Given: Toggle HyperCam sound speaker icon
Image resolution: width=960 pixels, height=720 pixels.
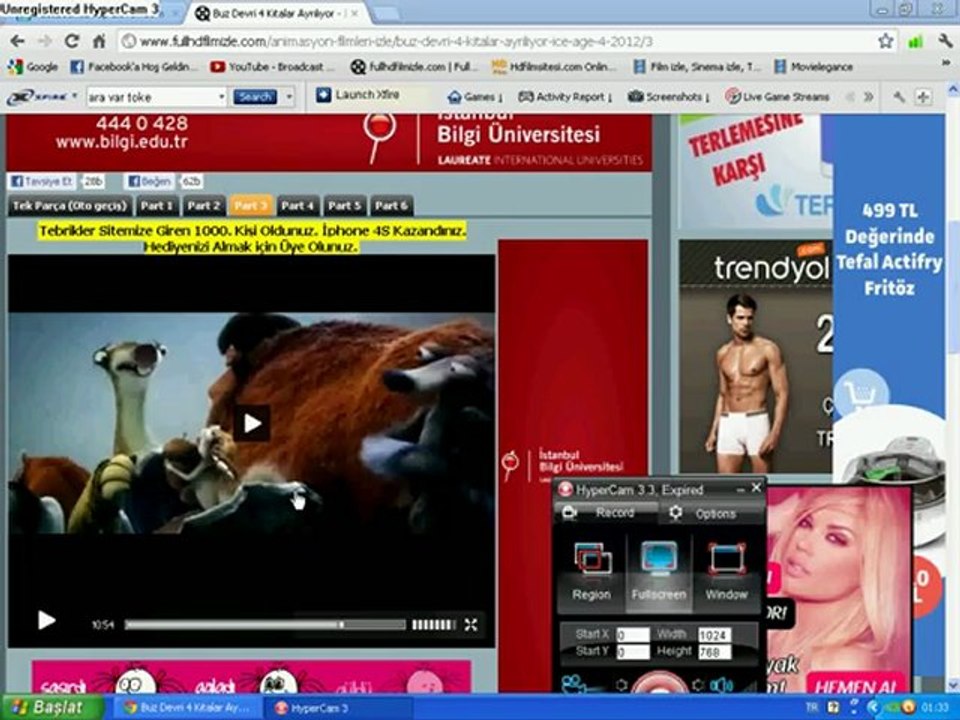Looking at the screenshot, I should [x=721, y=685].
